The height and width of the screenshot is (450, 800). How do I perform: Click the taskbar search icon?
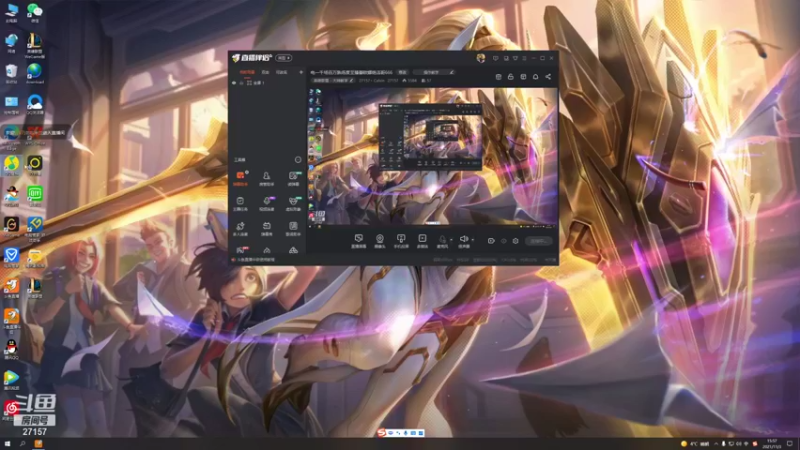(x=22, y=444)
